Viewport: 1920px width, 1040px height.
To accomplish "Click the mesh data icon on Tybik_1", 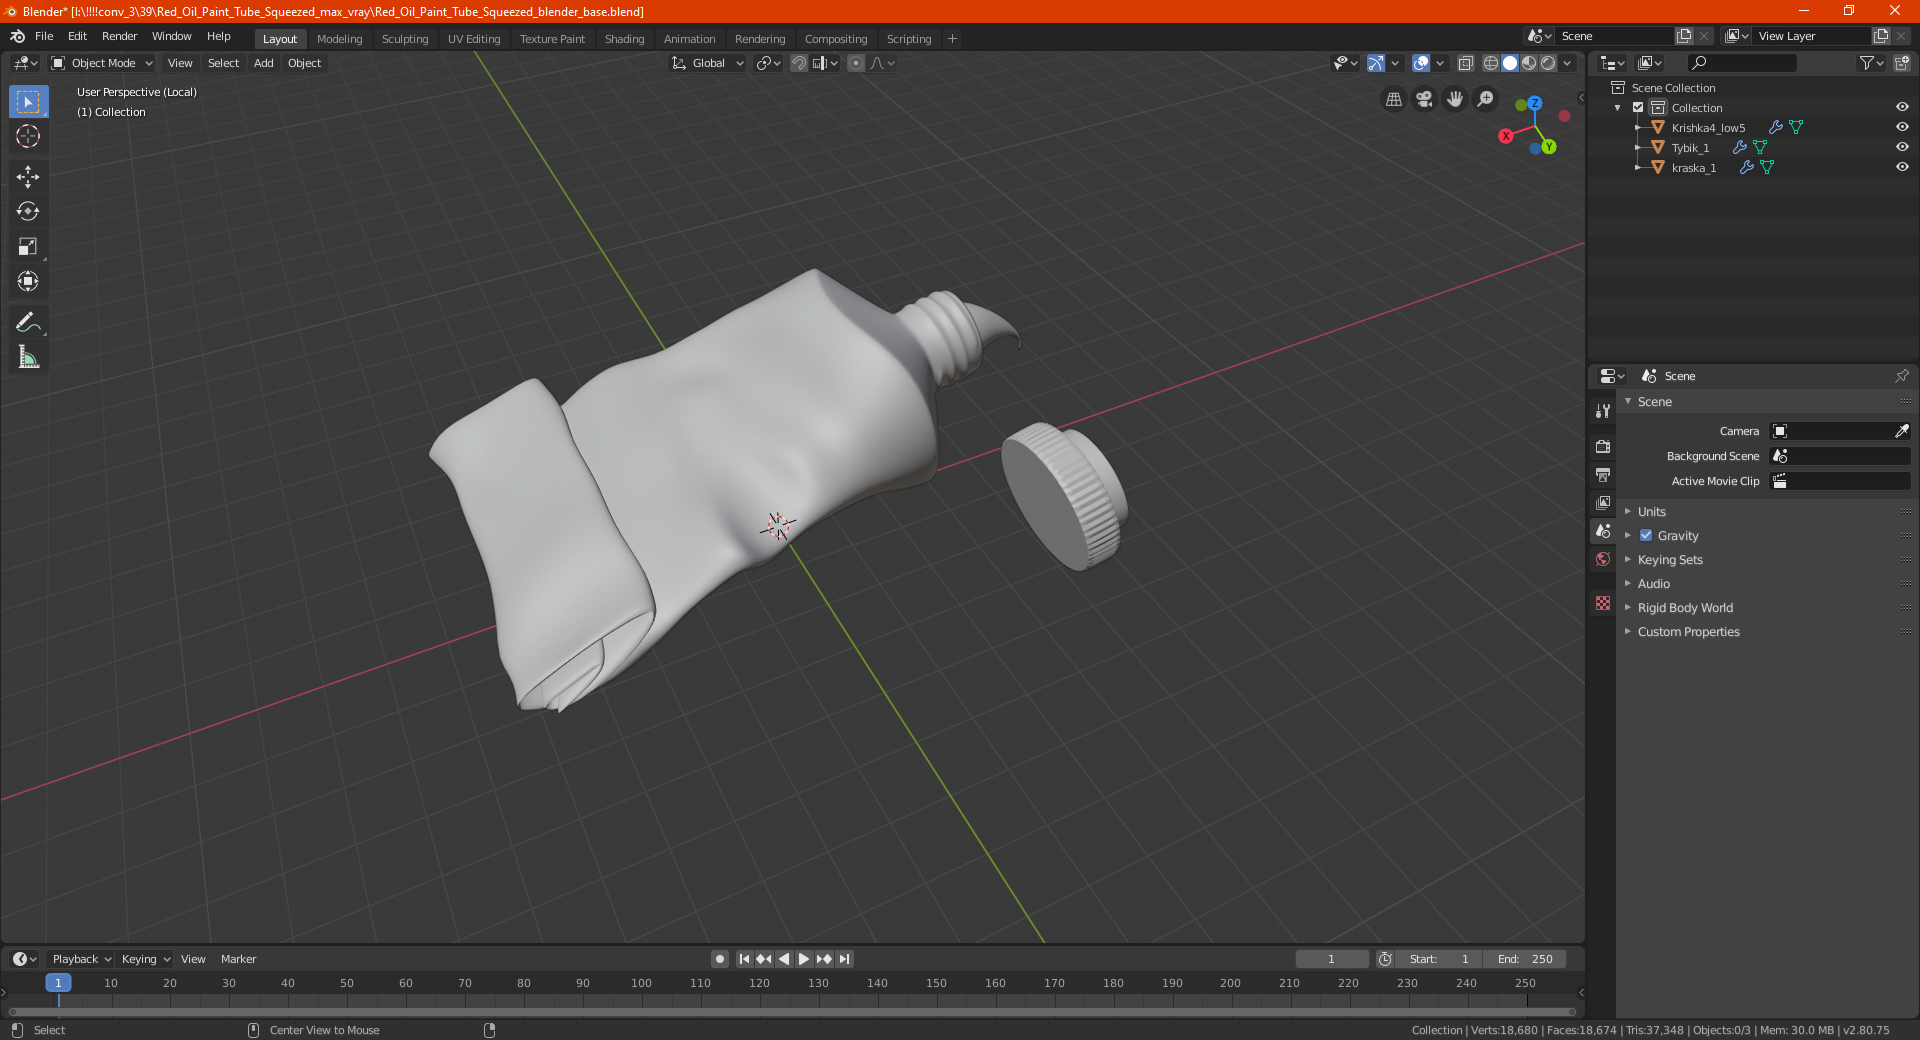I will click(1761, 148).
